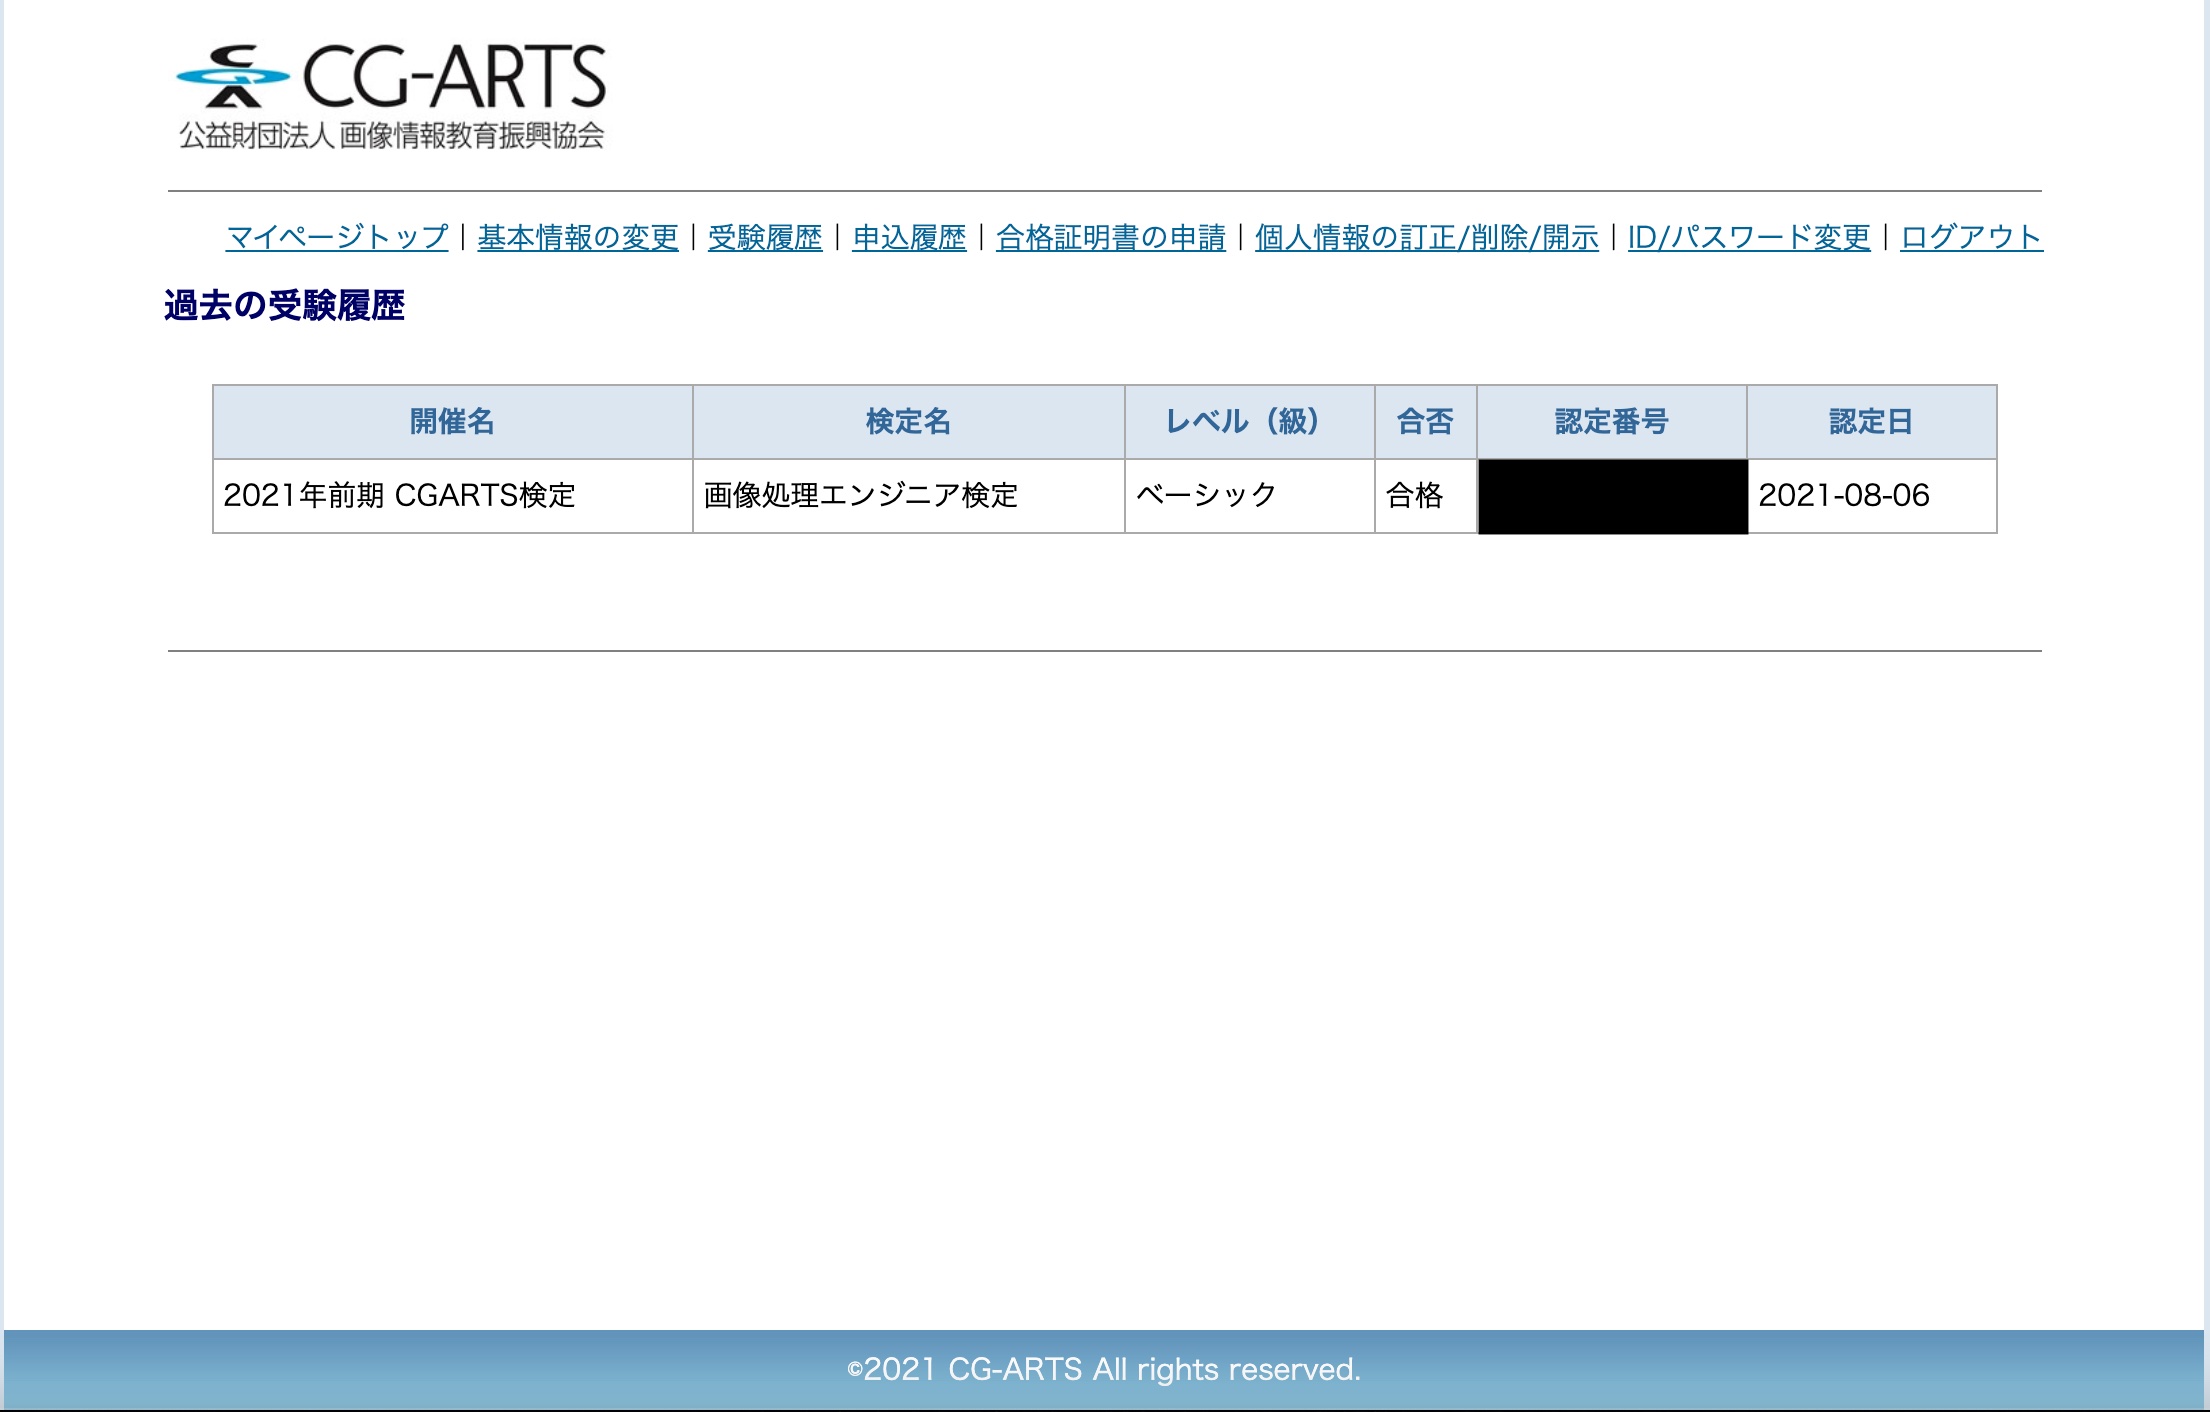Click the ログアウト link

1970,237
